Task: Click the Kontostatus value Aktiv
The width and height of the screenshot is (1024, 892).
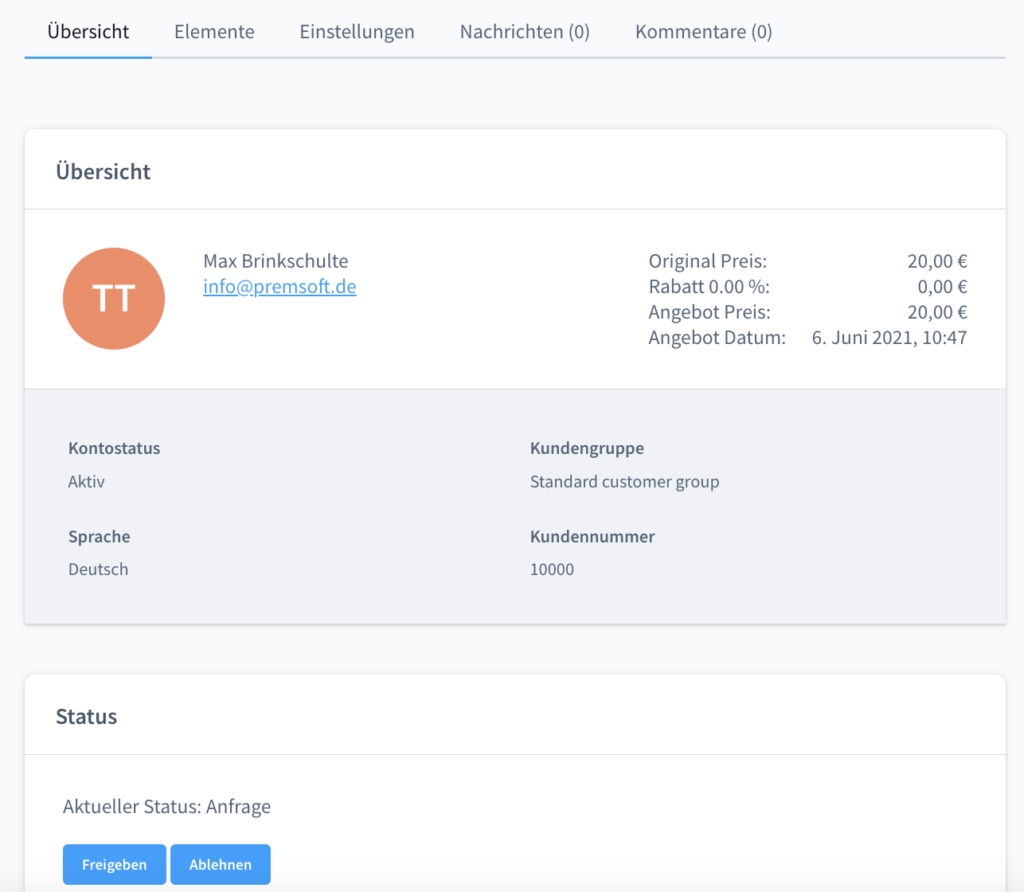Action: (x=86, y=482)
